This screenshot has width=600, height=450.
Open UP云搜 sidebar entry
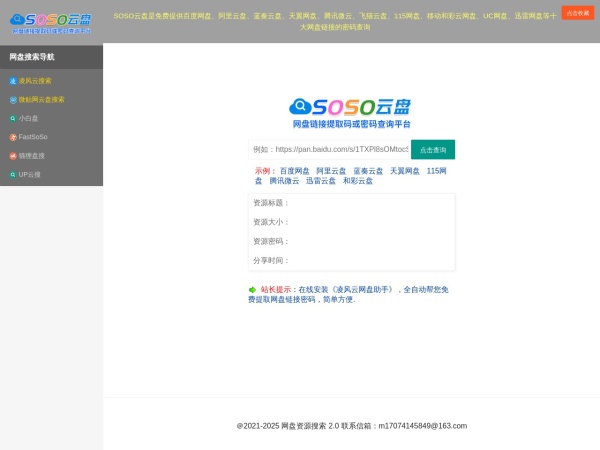(29, 174)
